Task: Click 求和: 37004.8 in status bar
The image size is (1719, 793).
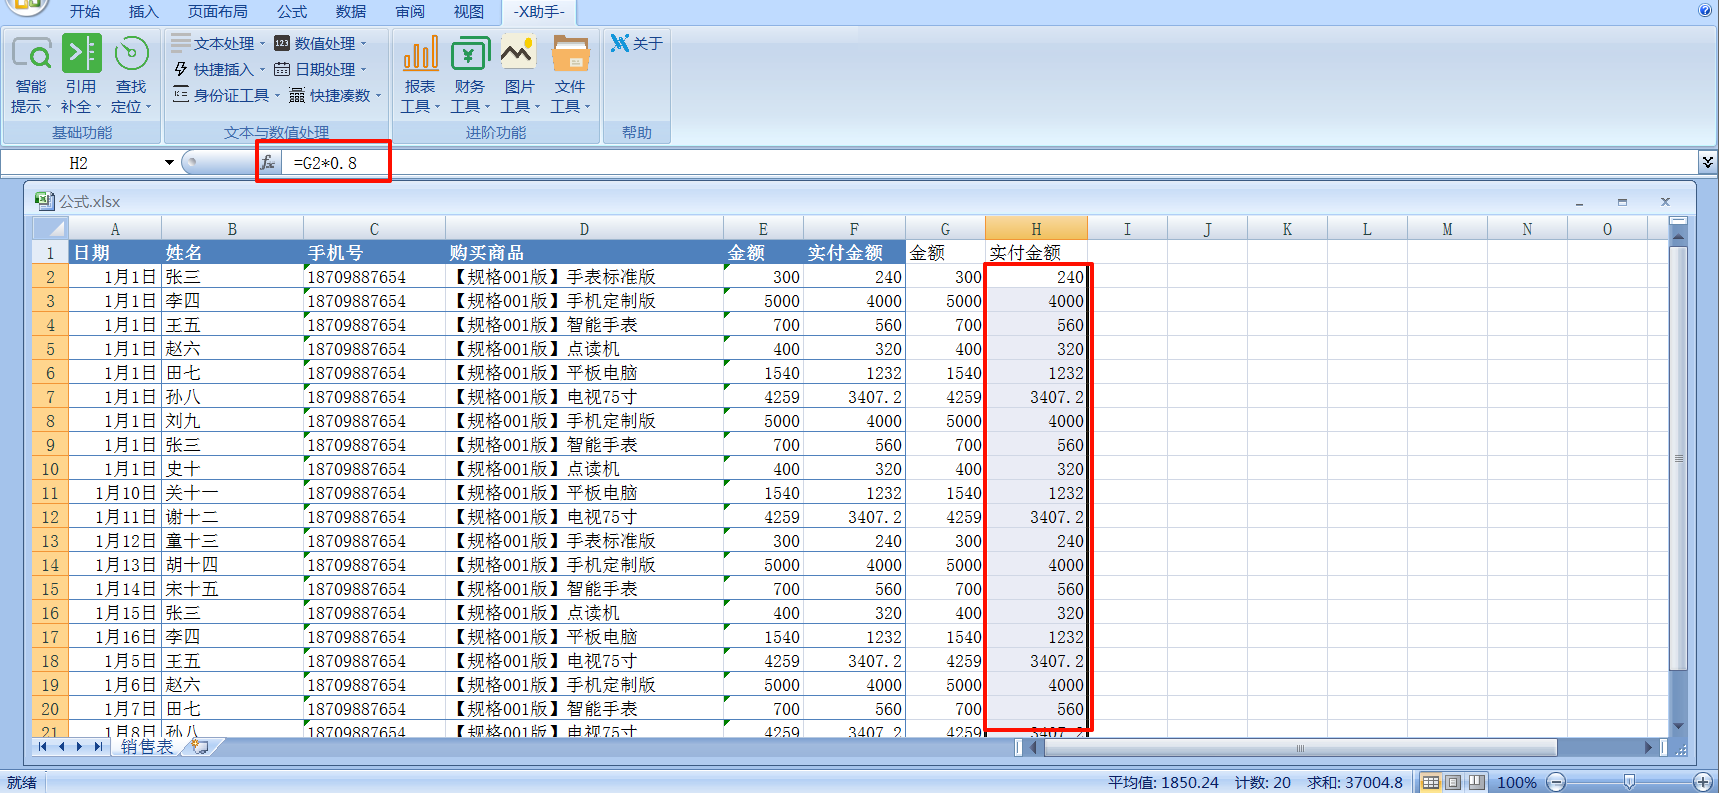Action: click(x=1355, y=782)
